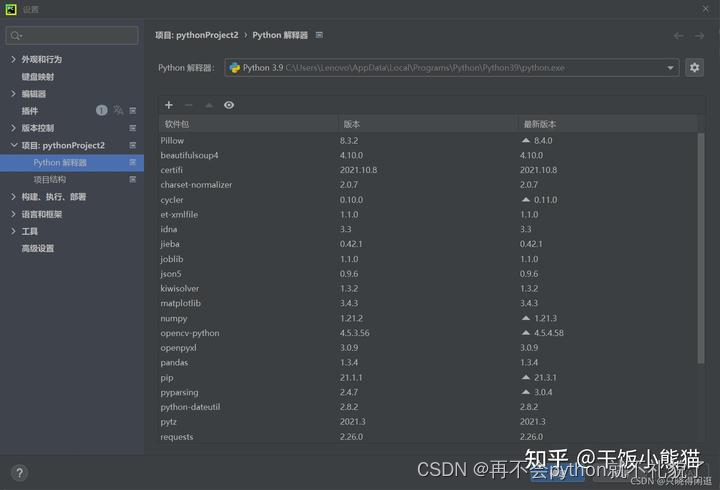Click the project-level icon on the 项目: pythonProject2 row
The height and width of the screenshot is (490, 720).
point(133,145)
